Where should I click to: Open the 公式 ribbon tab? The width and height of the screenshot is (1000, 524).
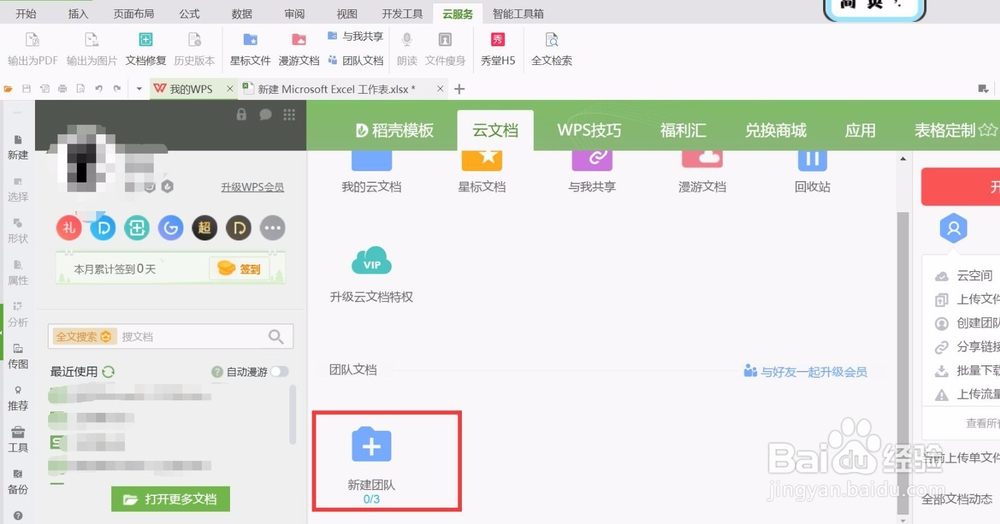(x=189, y=13)
